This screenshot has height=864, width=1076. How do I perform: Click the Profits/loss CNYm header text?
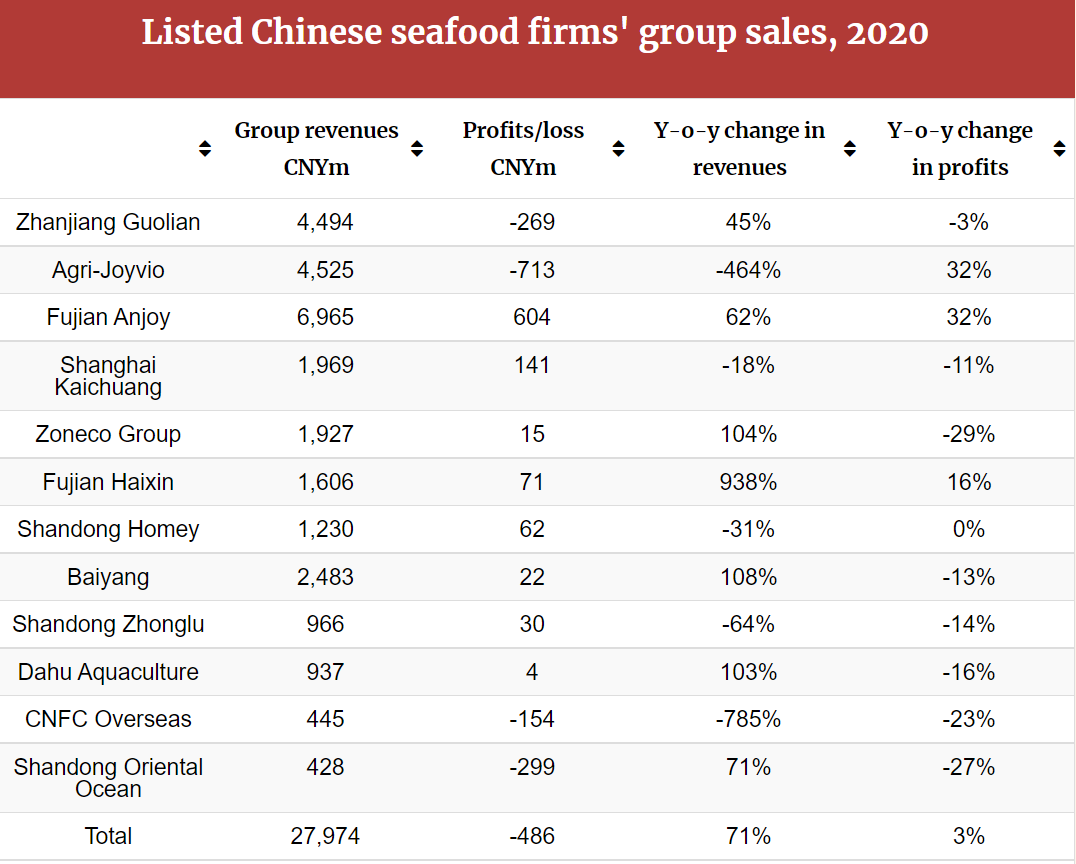(523, 149)
